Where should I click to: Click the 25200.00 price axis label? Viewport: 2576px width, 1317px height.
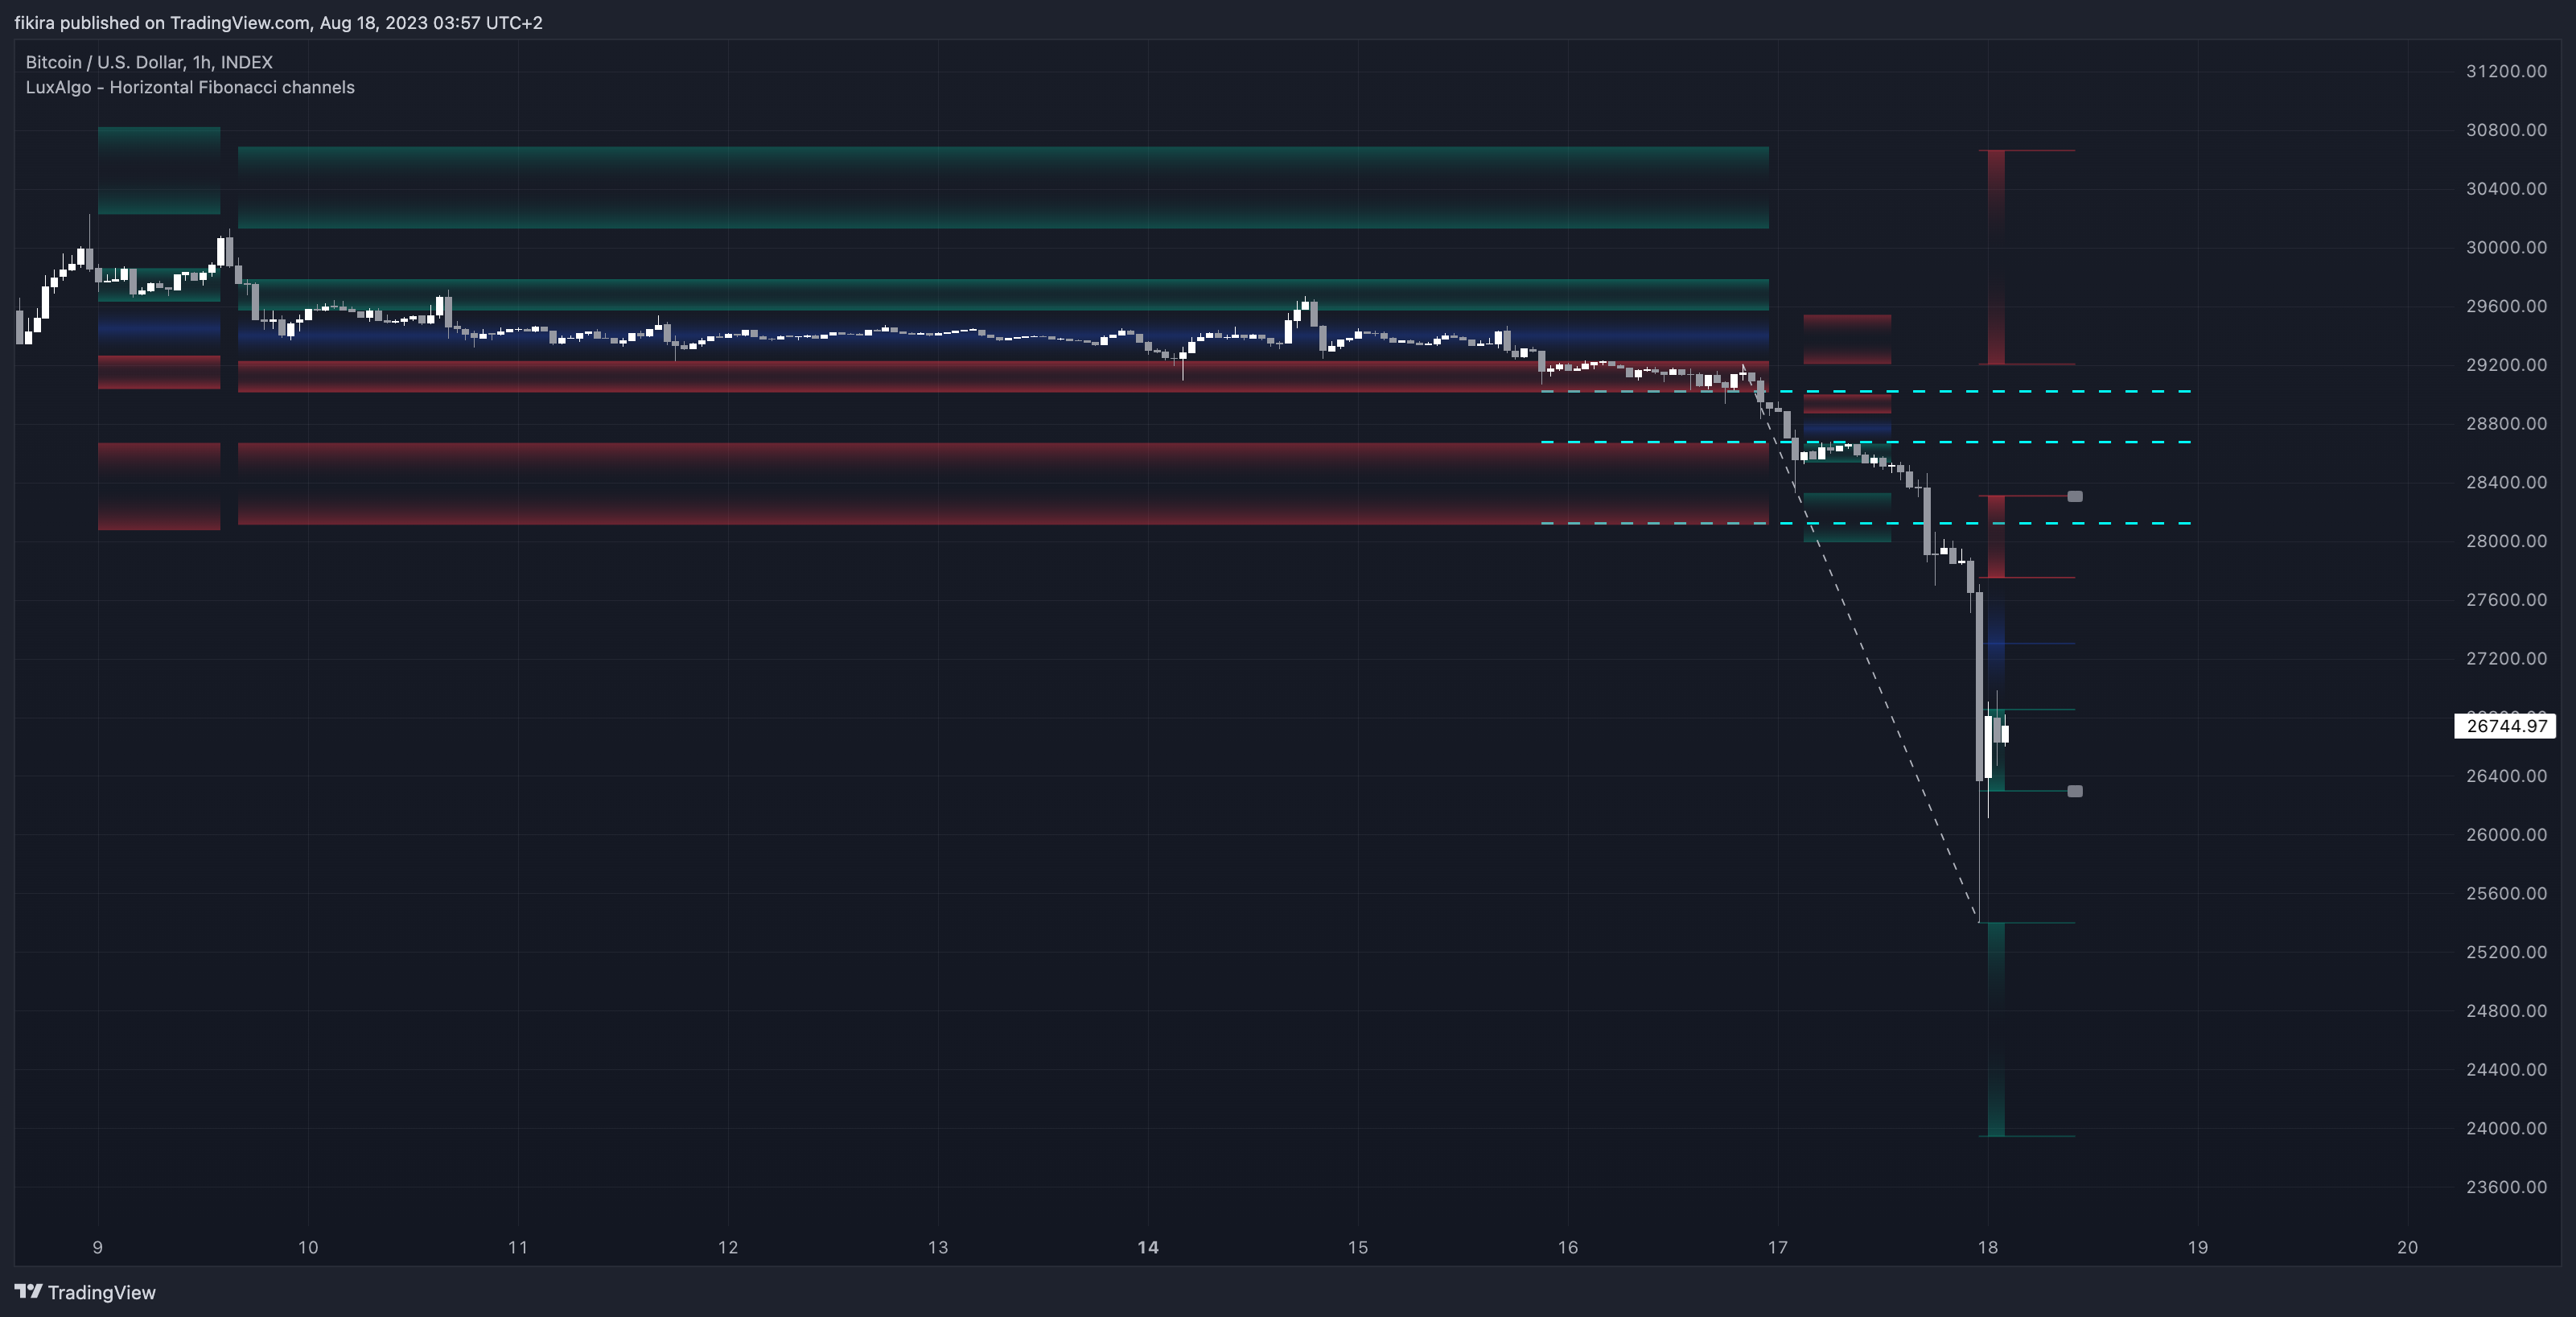(x=2506, y=952)
